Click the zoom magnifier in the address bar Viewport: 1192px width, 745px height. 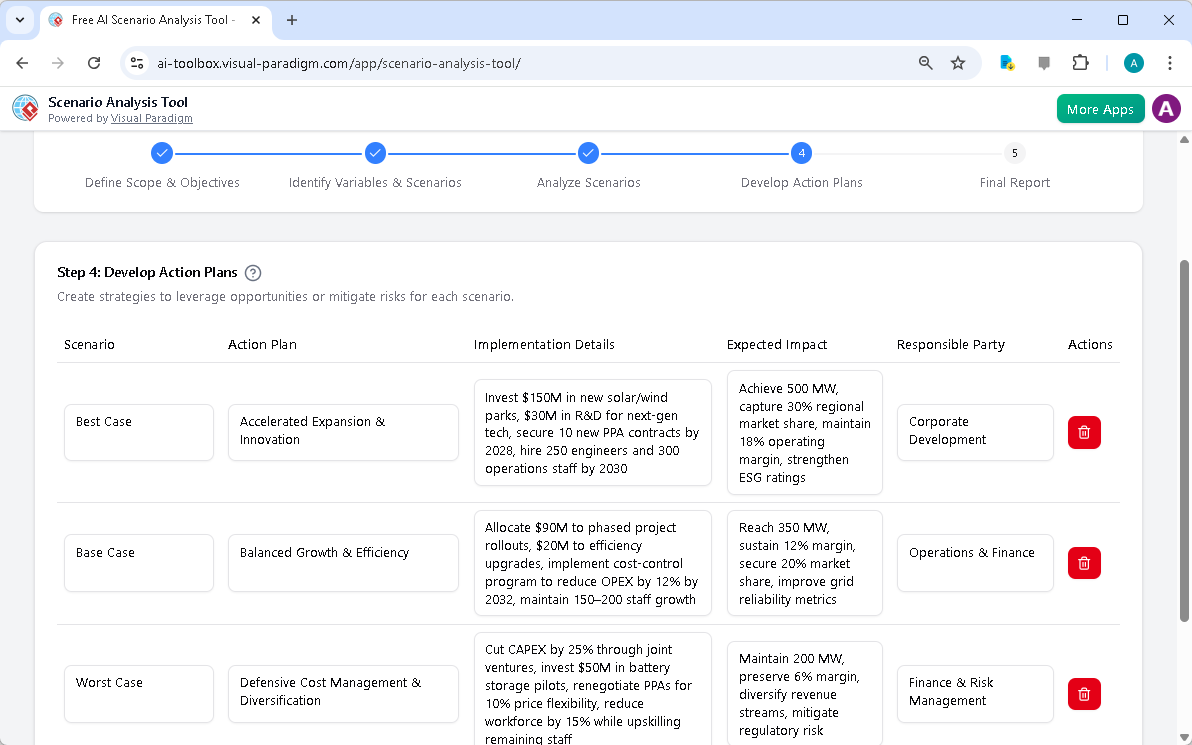925,62
